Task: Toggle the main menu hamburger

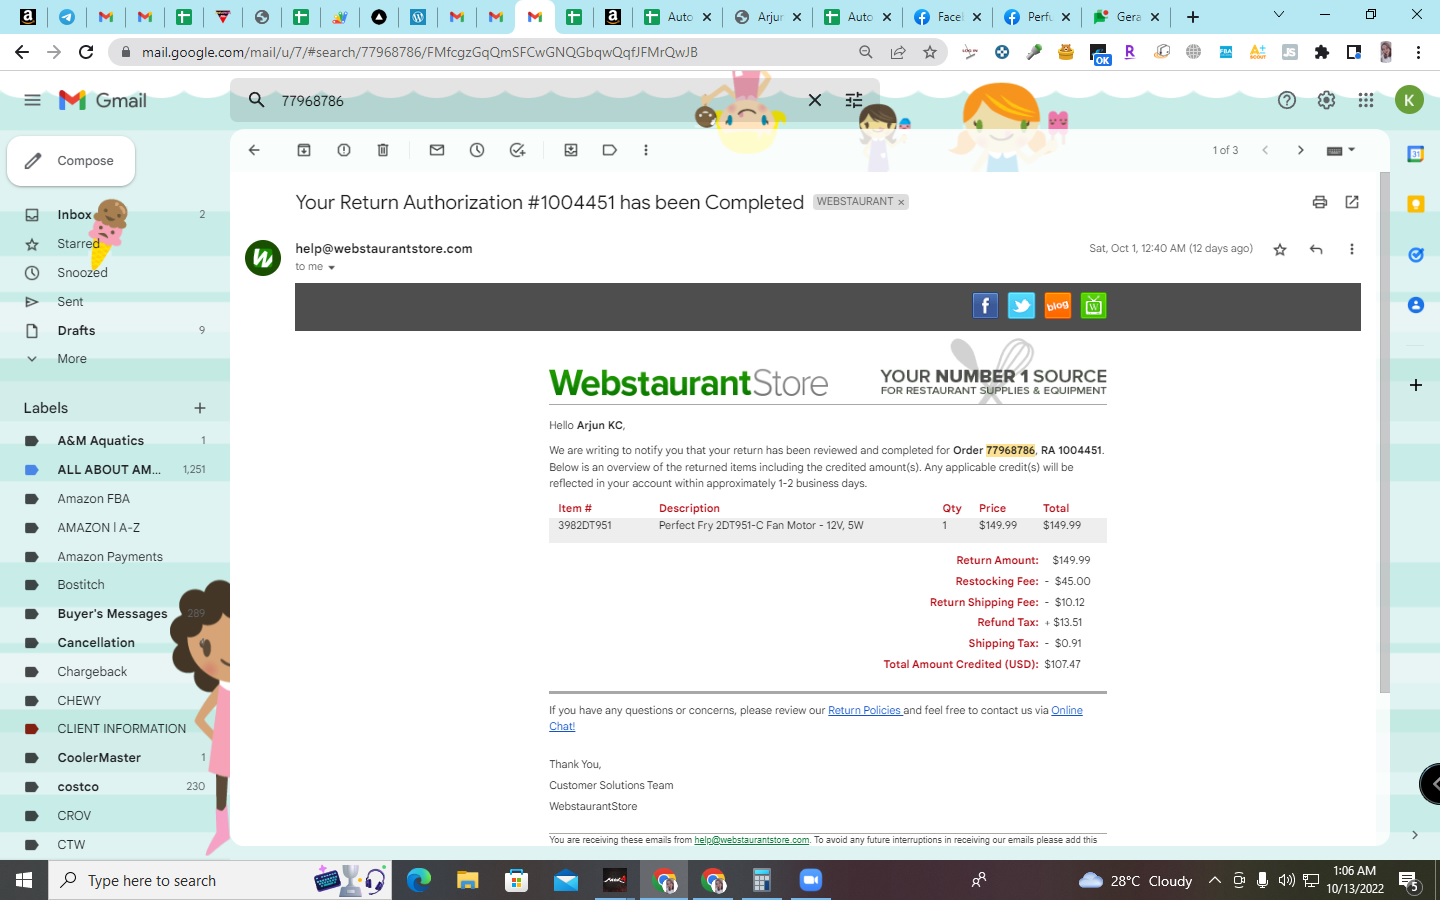Action: [x=32, y=101]
